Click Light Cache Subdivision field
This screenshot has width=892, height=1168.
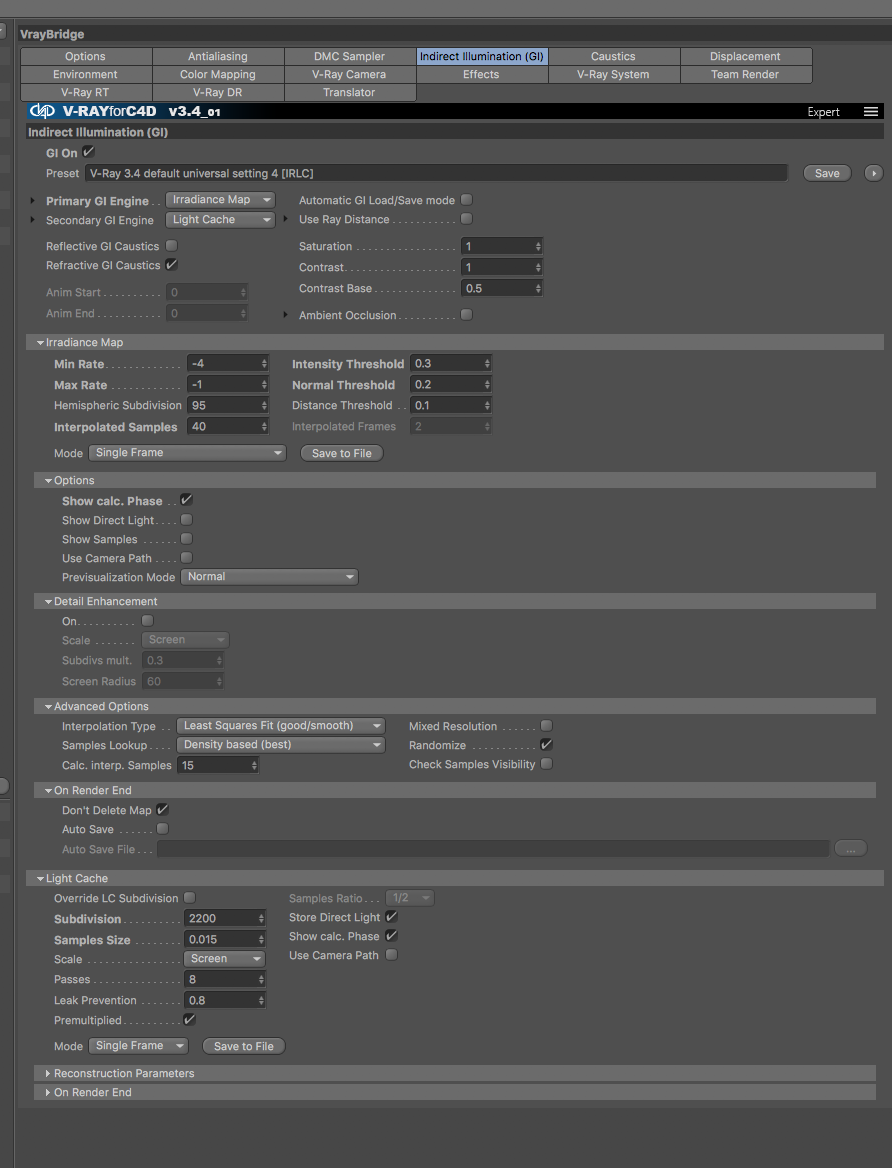point(221,918)
